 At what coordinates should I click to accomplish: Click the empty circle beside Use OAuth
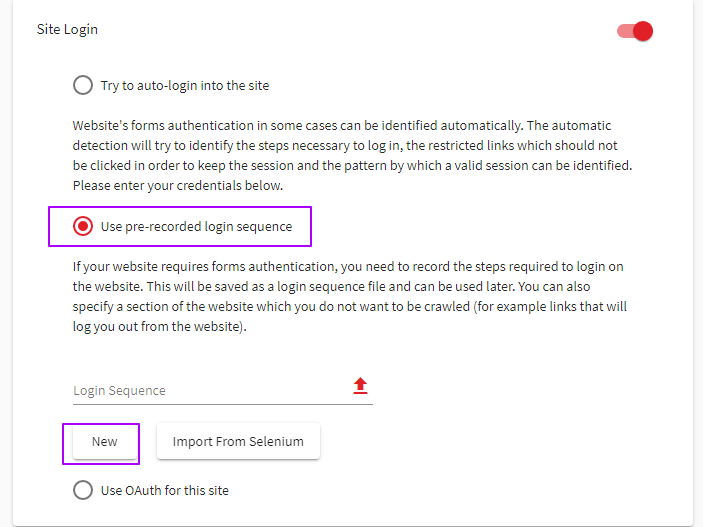pyautogui.click(x=83, y=490)
